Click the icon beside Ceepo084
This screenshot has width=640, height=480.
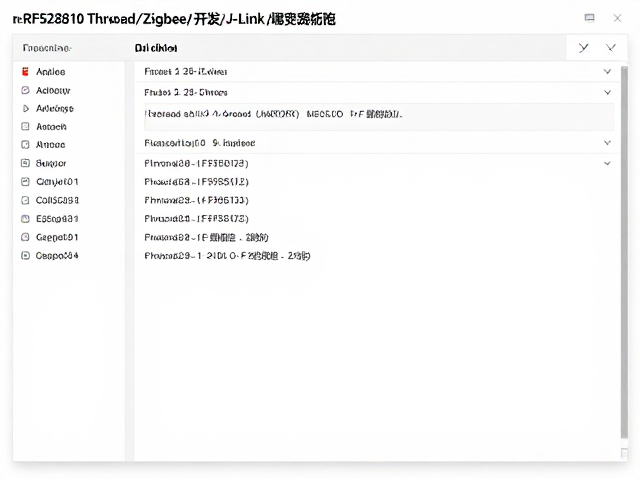25,256
